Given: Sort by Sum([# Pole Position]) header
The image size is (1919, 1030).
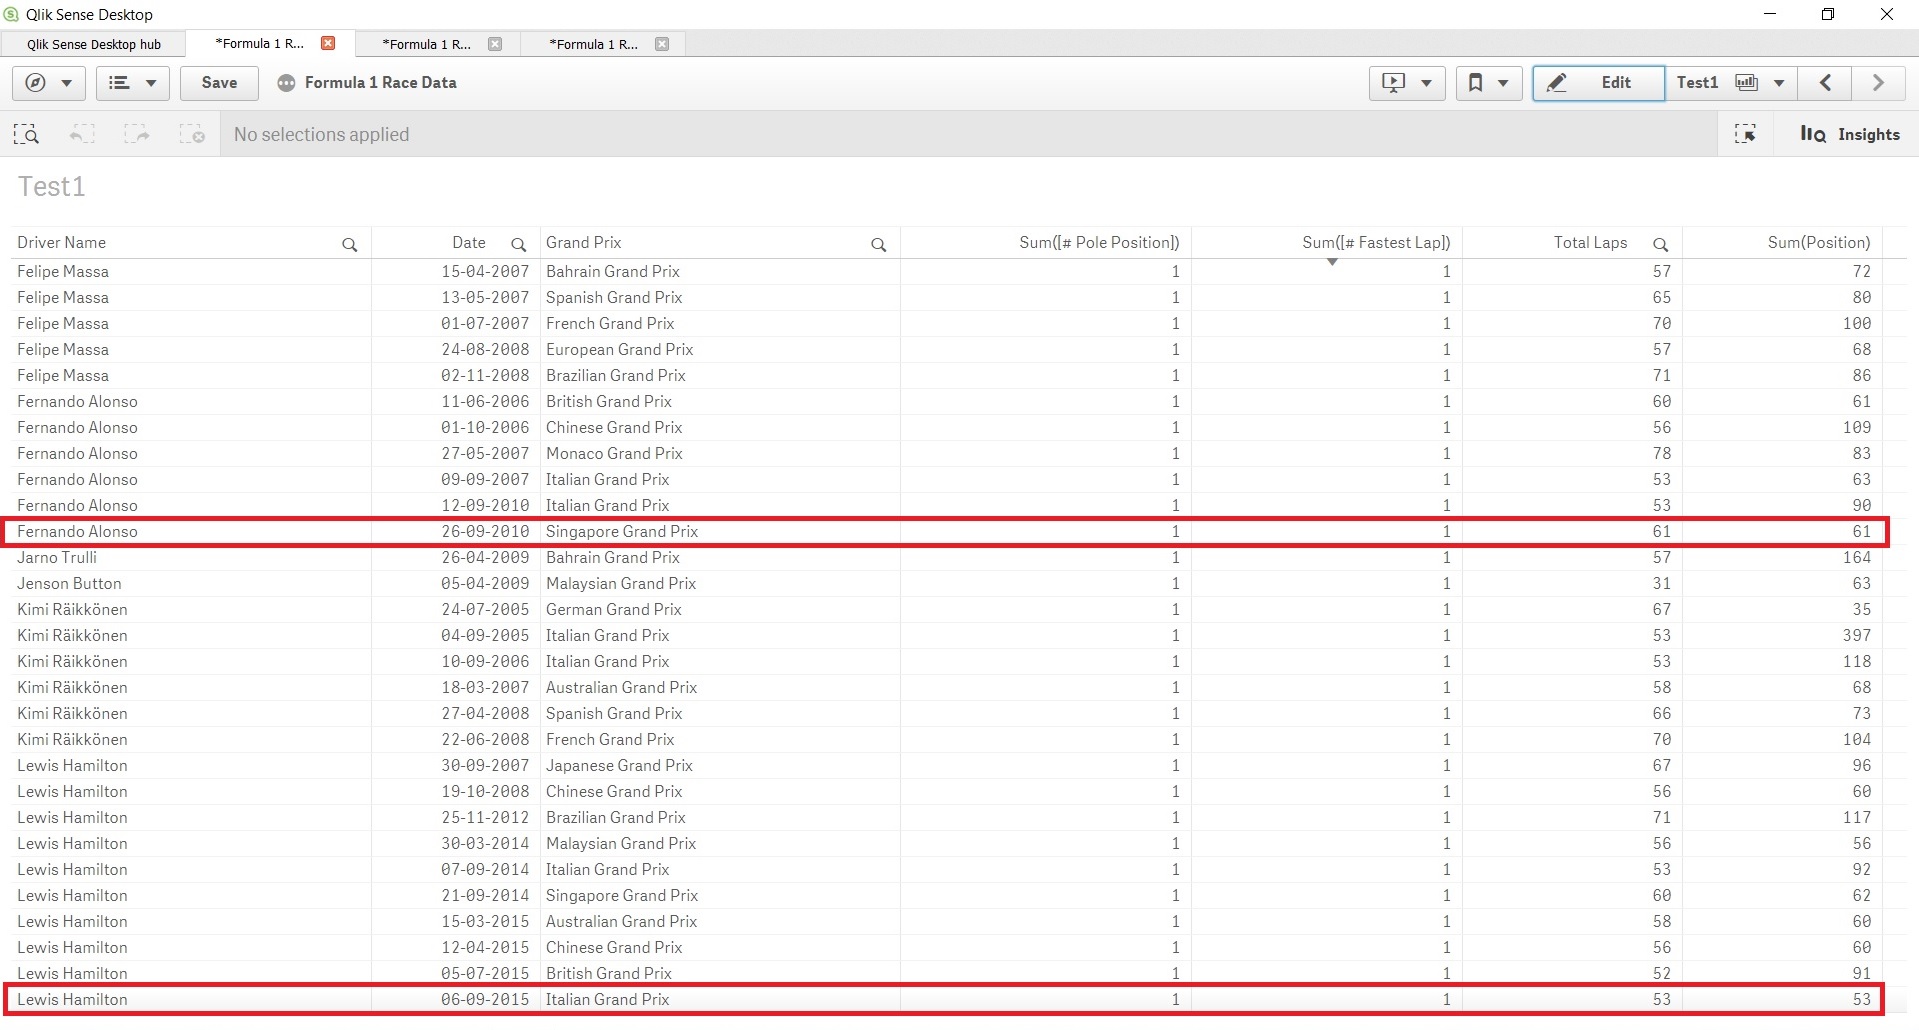Looking at the screenshot, I should 1099,243.
